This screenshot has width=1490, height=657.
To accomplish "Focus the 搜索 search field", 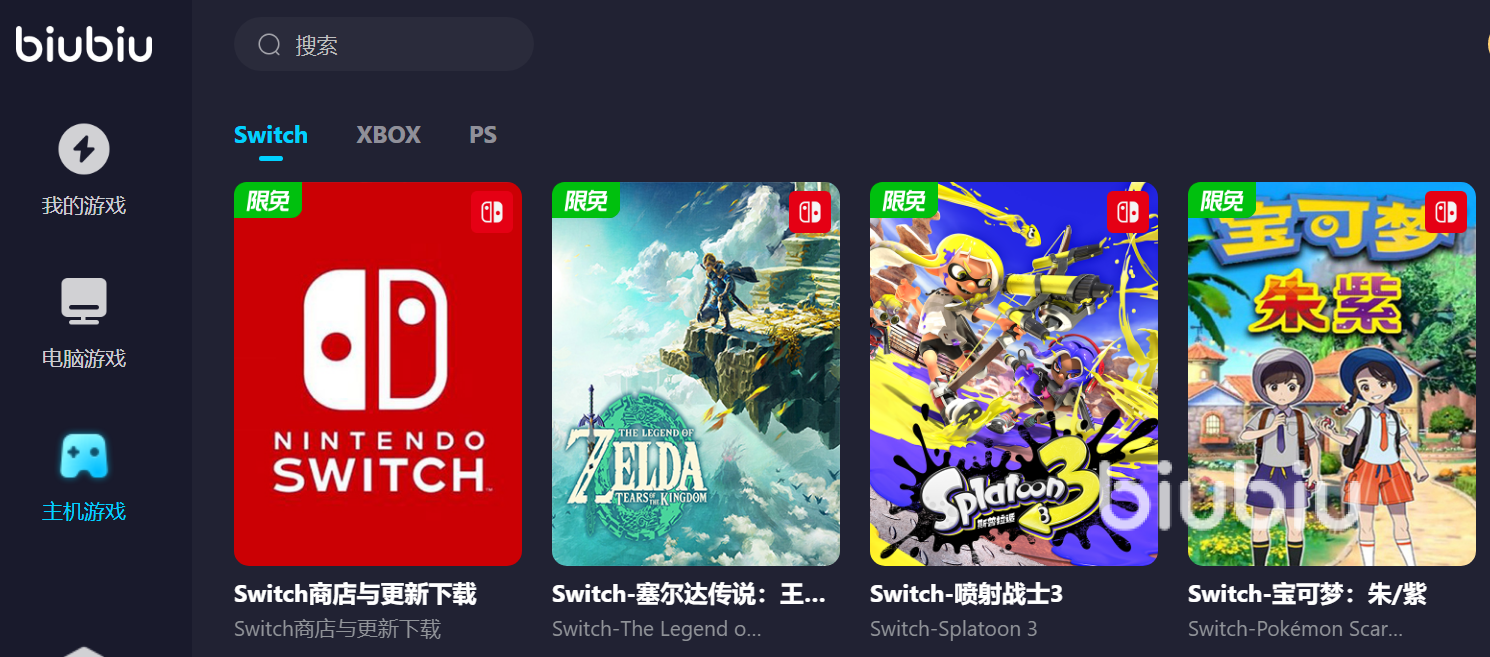I will pyautogui.click(x=384, y=44).
